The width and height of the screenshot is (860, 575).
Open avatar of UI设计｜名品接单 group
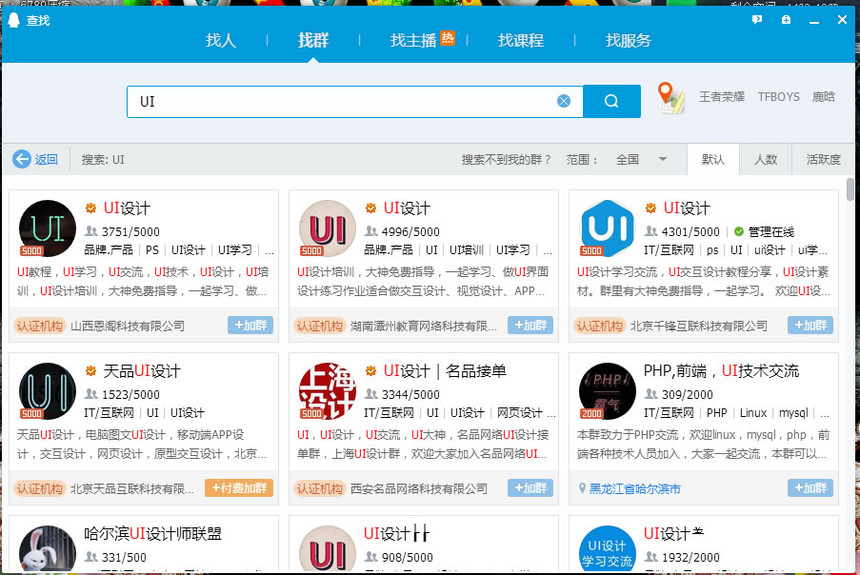[327, 391]
